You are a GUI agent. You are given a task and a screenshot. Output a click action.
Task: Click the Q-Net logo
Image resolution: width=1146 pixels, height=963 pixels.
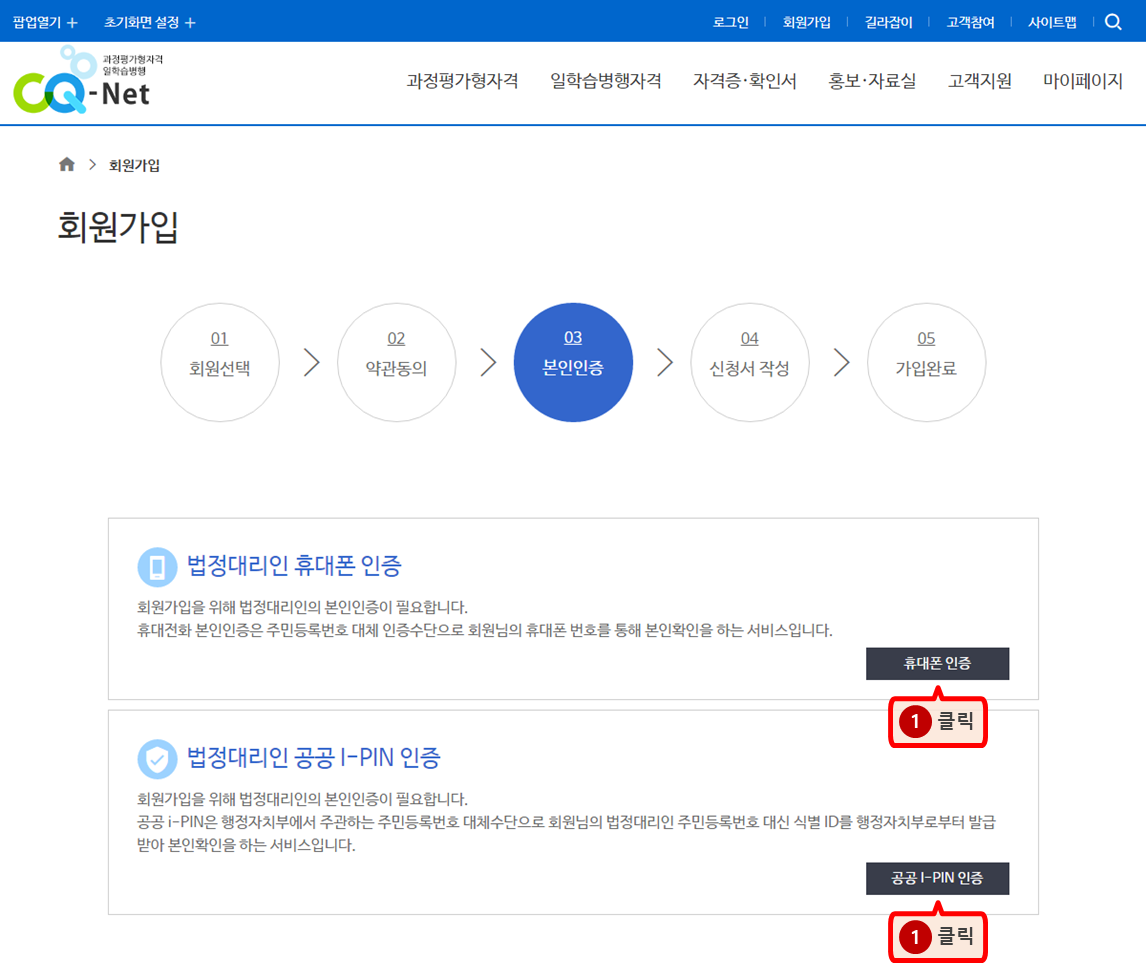[88, 80]
